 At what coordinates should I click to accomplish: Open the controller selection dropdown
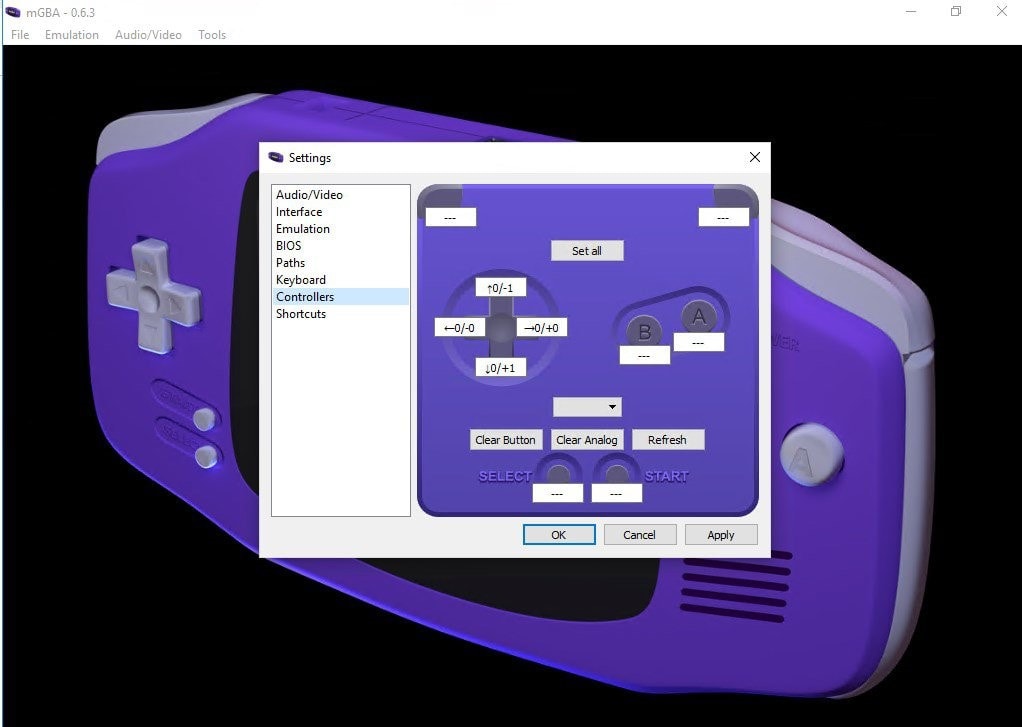pos(587,407)
